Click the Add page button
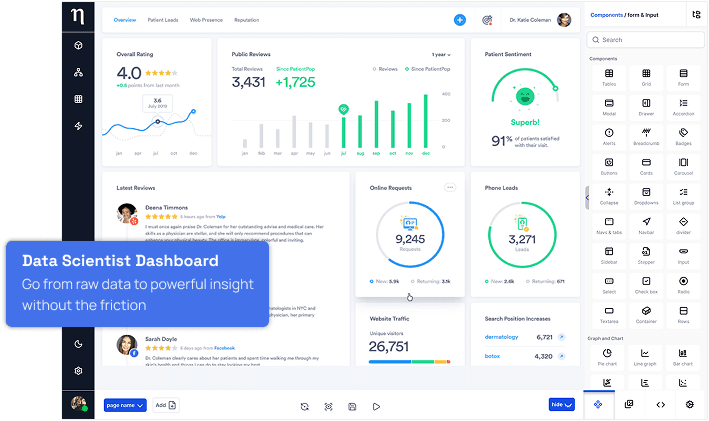Viewport: 709px width, 421px height. click(166, 405)
